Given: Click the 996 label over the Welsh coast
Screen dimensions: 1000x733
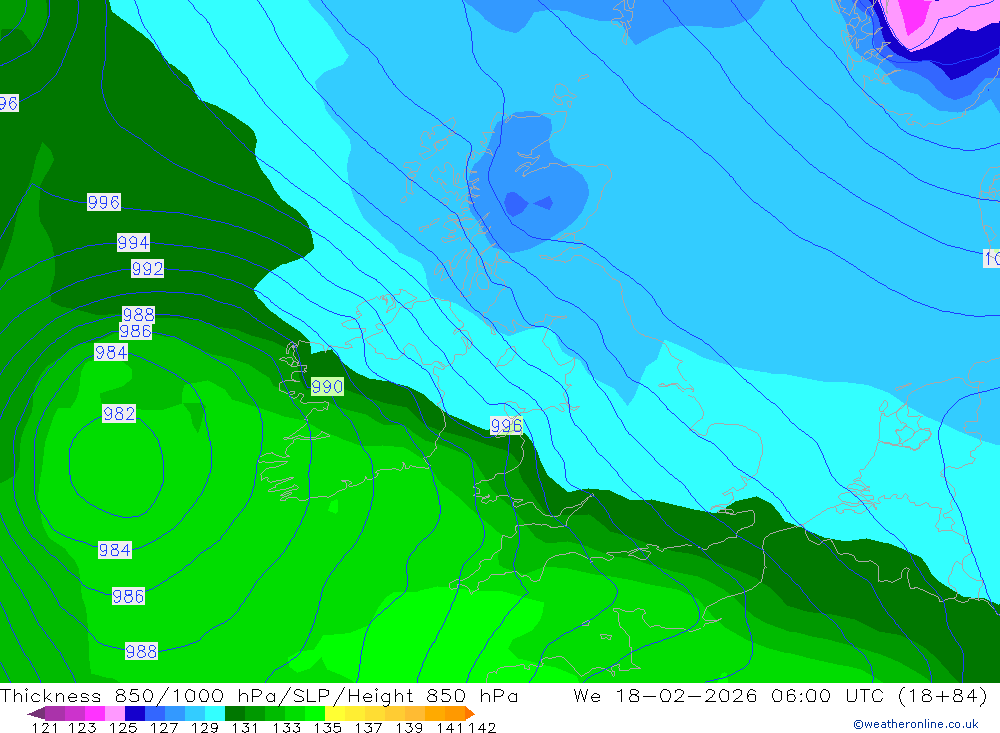Looking at the screenshot, I should click(506, 426).
